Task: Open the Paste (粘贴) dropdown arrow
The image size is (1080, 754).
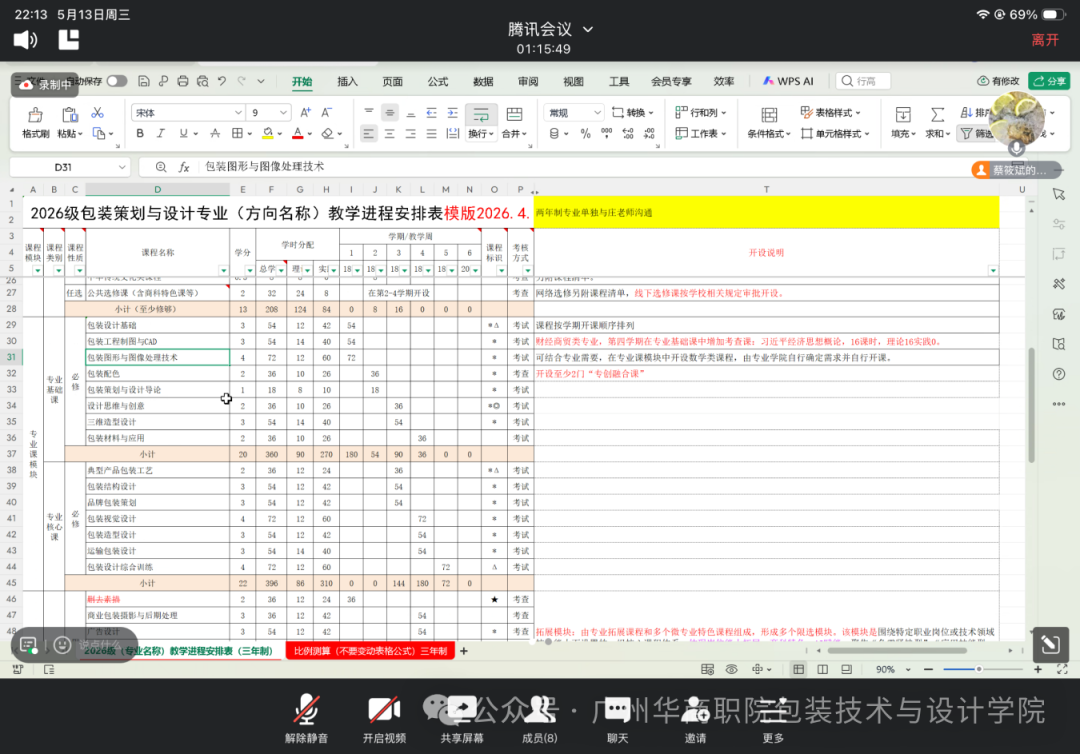Action: point(81,134)
